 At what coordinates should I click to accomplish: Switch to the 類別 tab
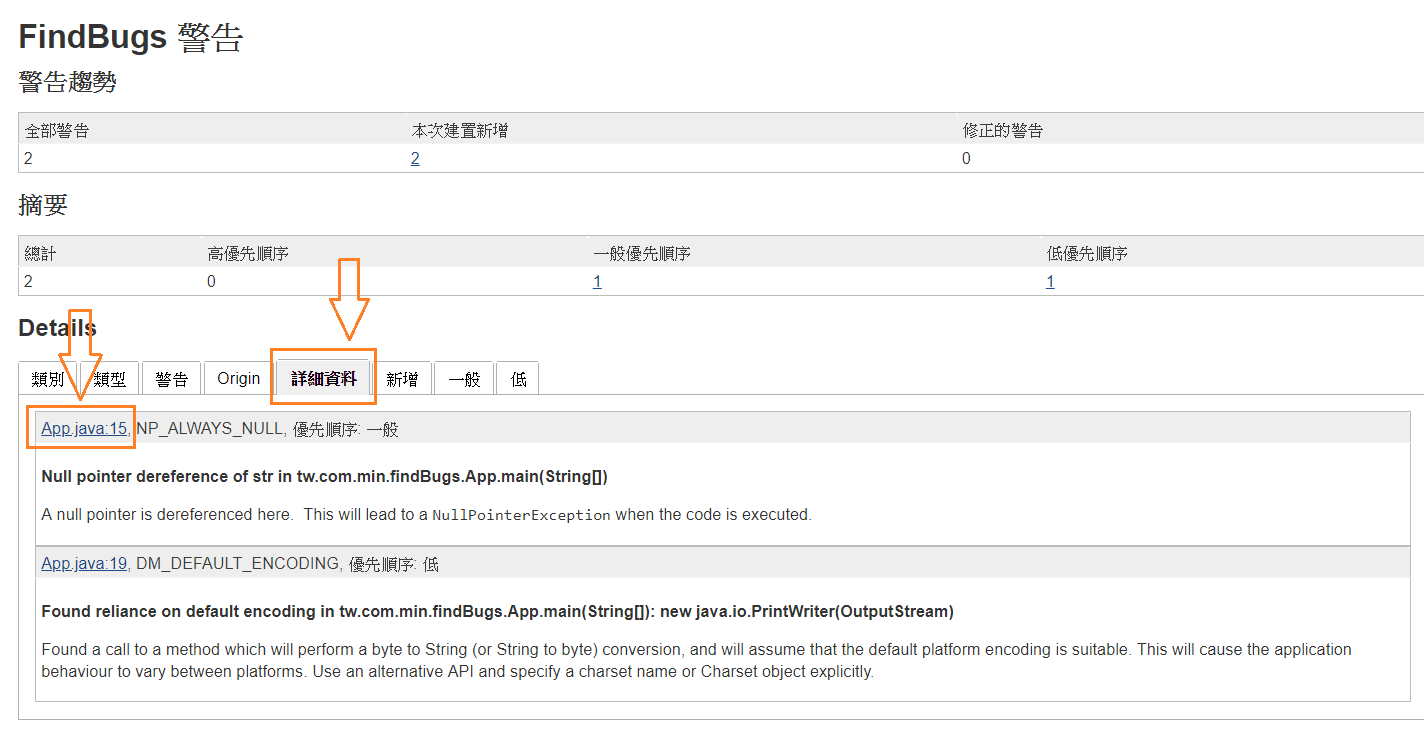coord(47,378)
